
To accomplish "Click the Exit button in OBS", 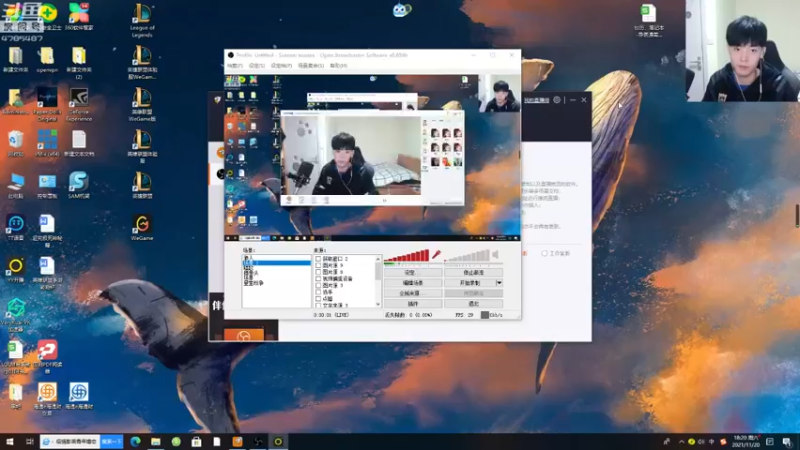I will pyautogui.click(x=473, y=304).
